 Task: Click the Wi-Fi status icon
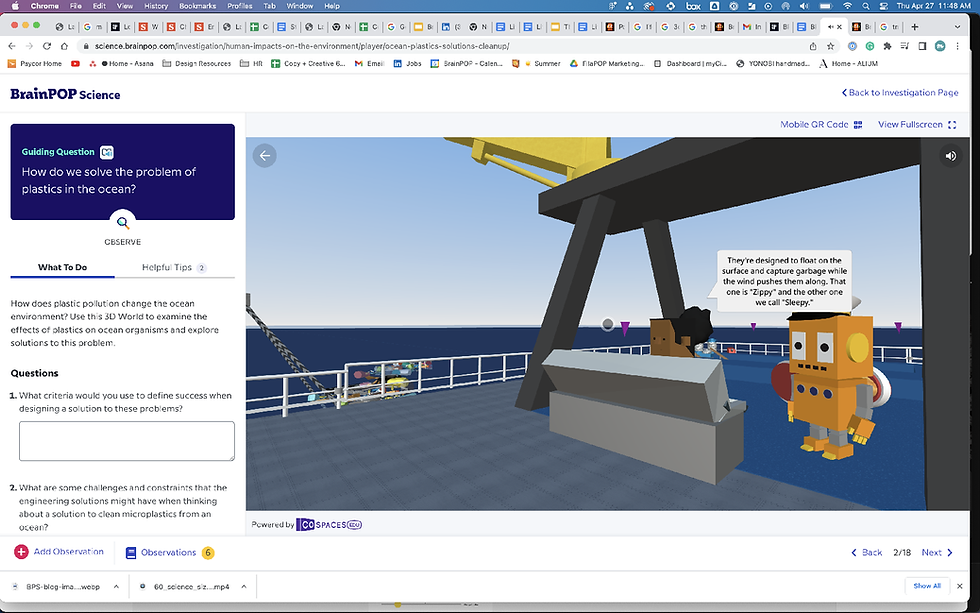click(848, 6)
